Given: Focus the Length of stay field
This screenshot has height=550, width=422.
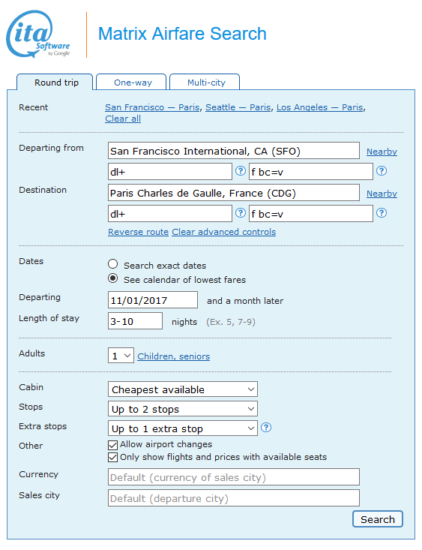Looking at the screenshot, I should [135, 321].
